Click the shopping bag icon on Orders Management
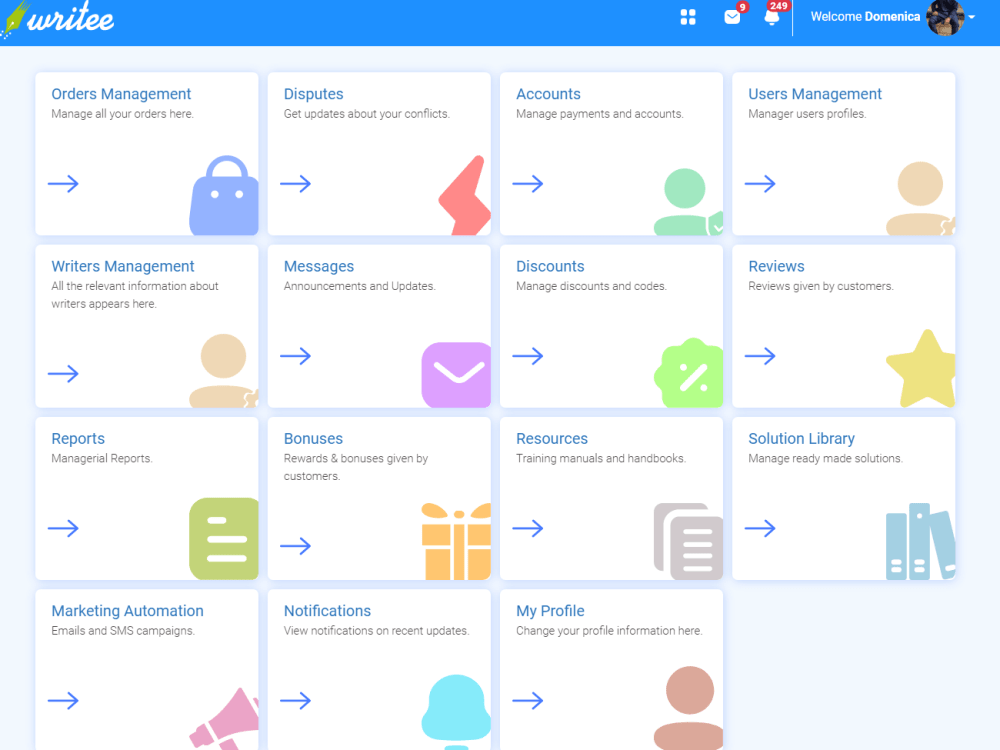This screenshot has width=1000, height=750. tap(223, 197)
